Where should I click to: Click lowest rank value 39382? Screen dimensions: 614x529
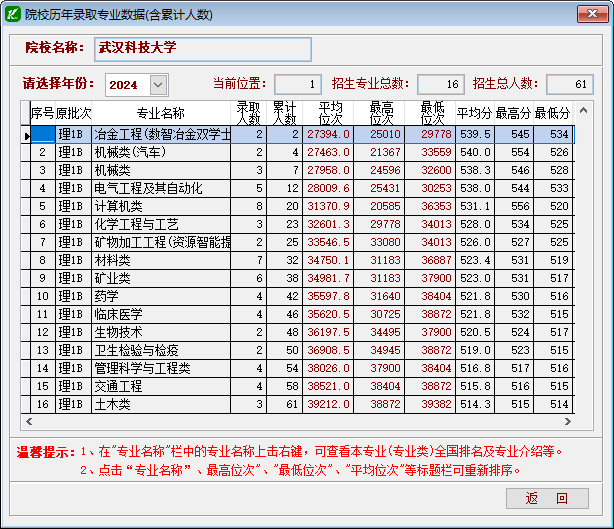point(430,404)
